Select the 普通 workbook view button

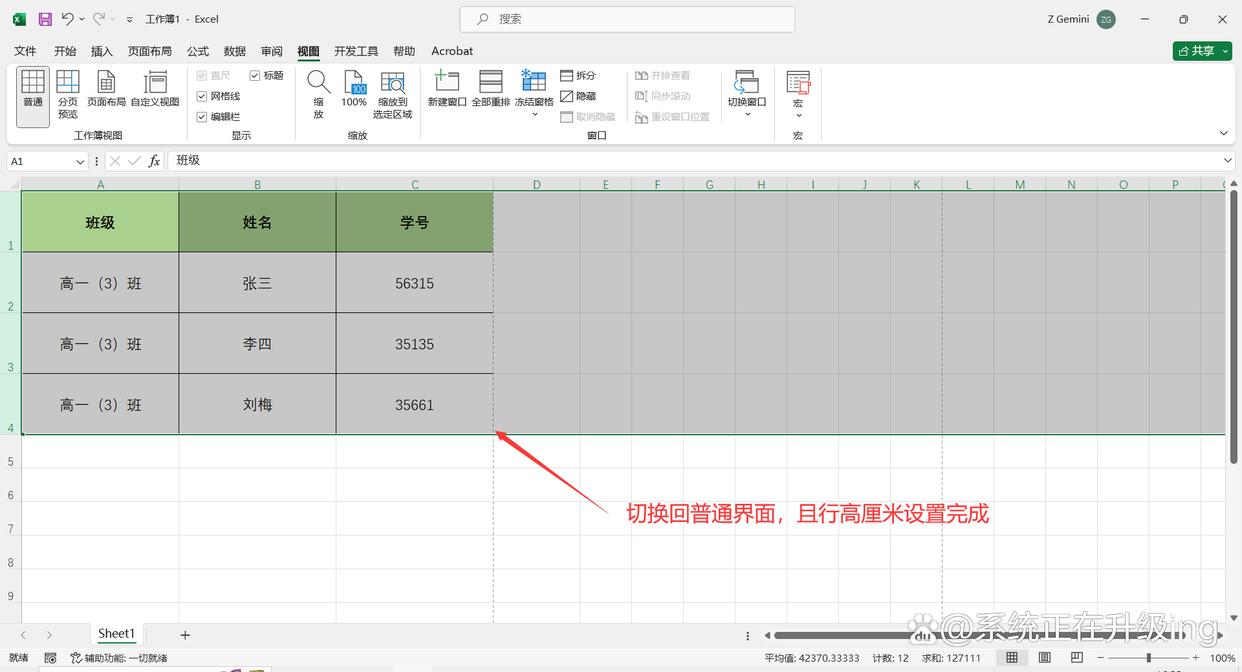[33, 96]
